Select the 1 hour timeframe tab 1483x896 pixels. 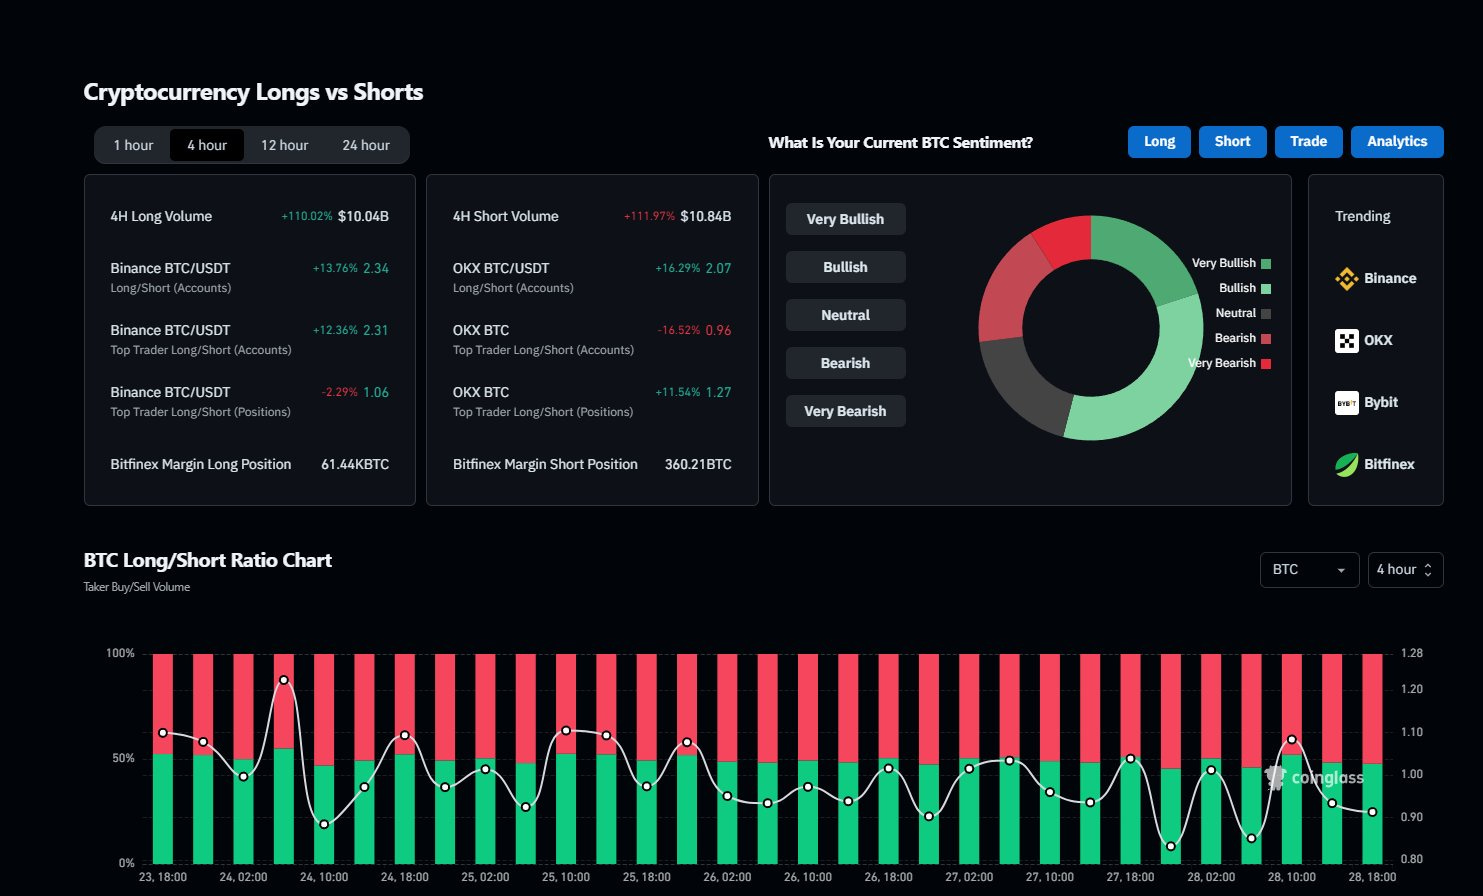[x=133, y=145]
